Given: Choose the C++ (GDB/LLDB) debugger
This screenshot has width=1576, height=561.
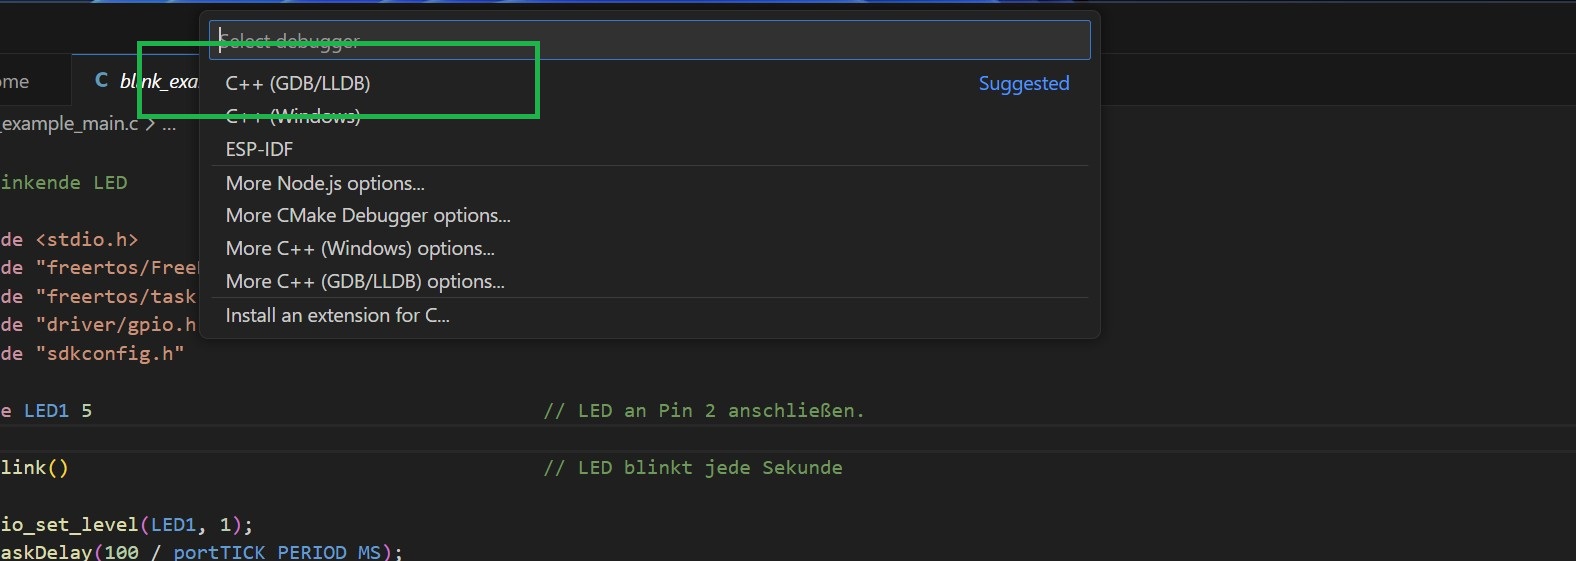Looking at the screenshot, I should [x=298, y=83].
